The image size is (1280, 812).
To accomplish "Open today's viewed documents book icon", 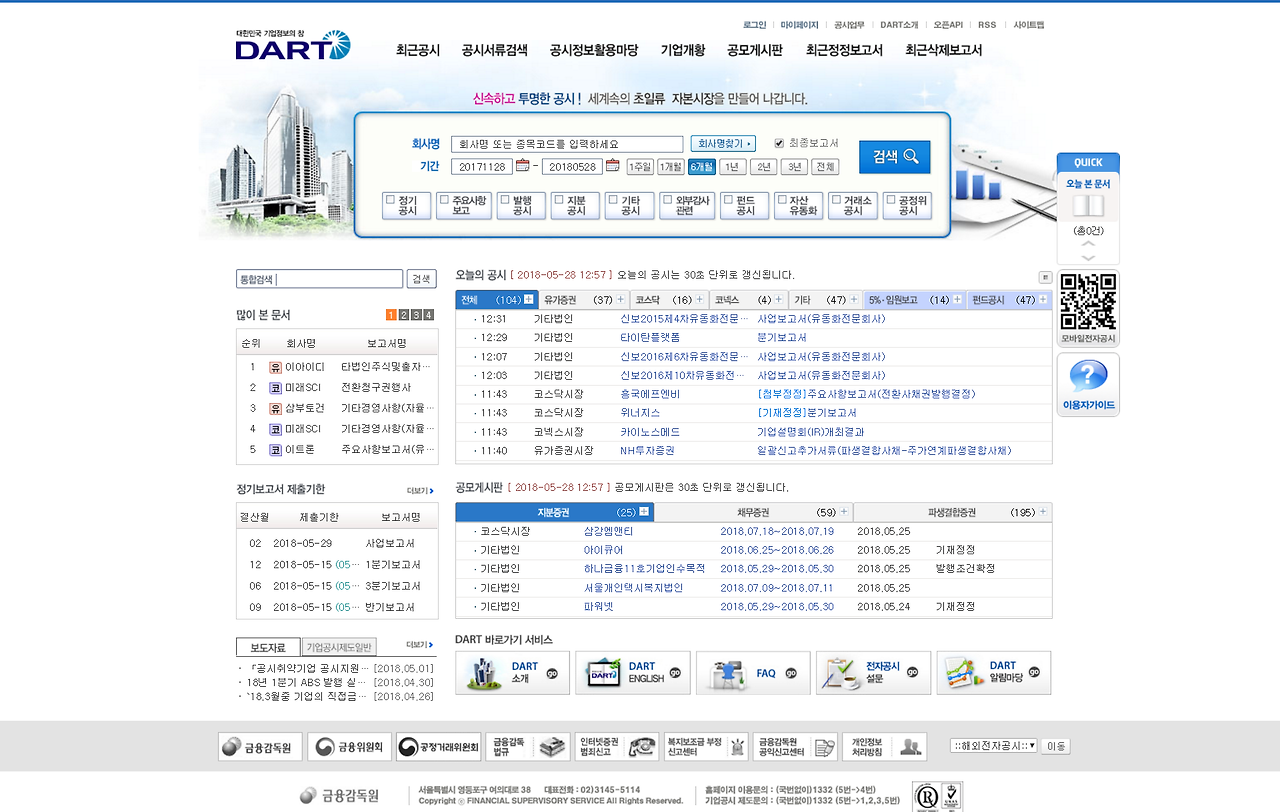I will (x=1088, y=206).
